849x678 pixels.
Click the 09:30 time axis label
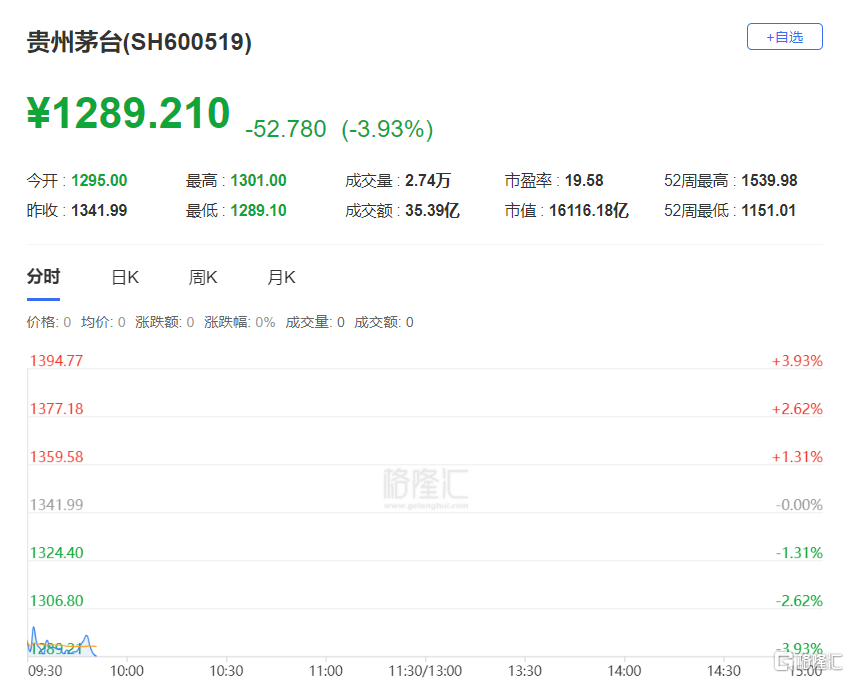[45, 671]
